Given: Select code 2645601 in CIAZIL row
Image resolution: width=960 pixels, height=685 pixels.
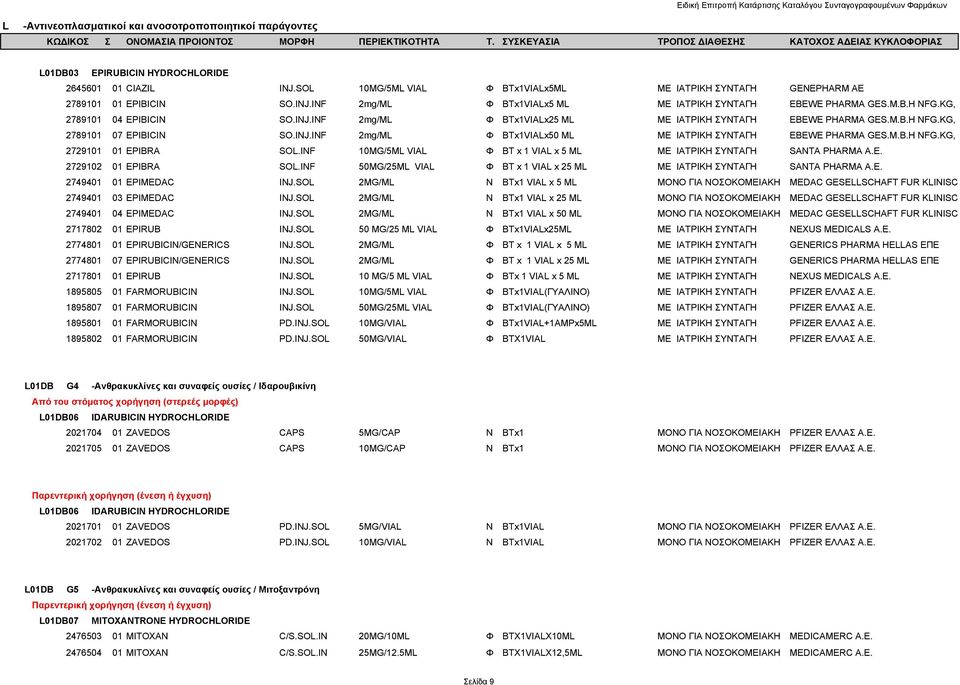Looking at the screenshot, I should (x=84, y=89).
